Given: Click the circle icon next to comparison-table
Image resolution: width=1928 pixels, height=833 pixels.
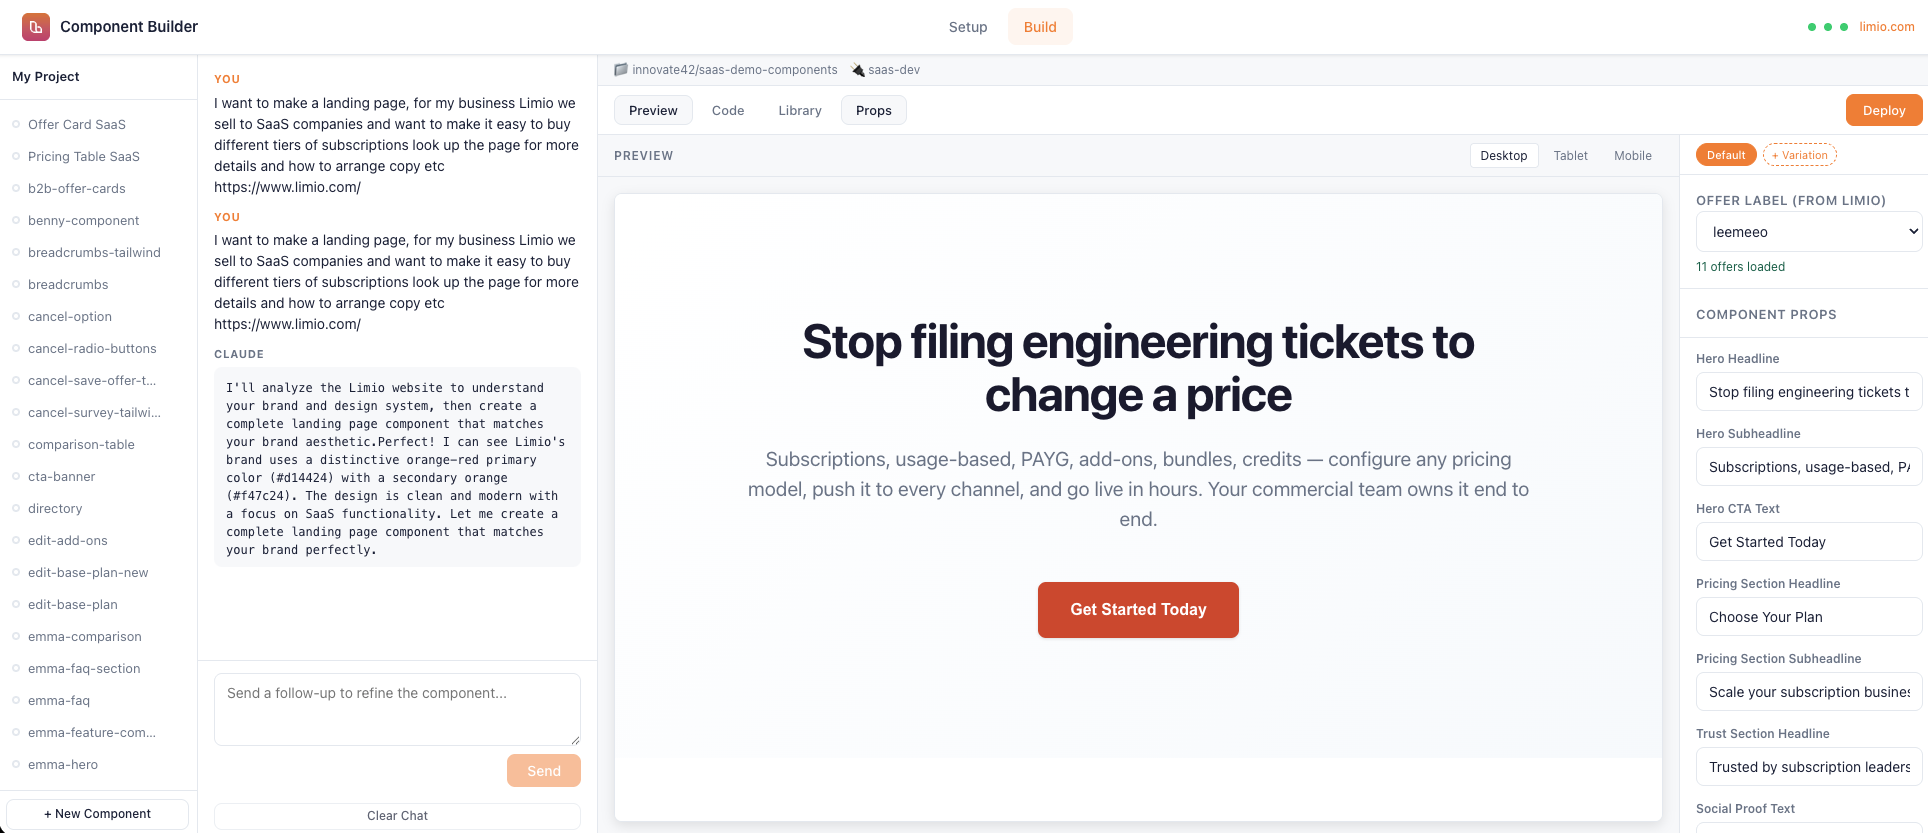Looking at the screenshot, I should click(15, 444).
